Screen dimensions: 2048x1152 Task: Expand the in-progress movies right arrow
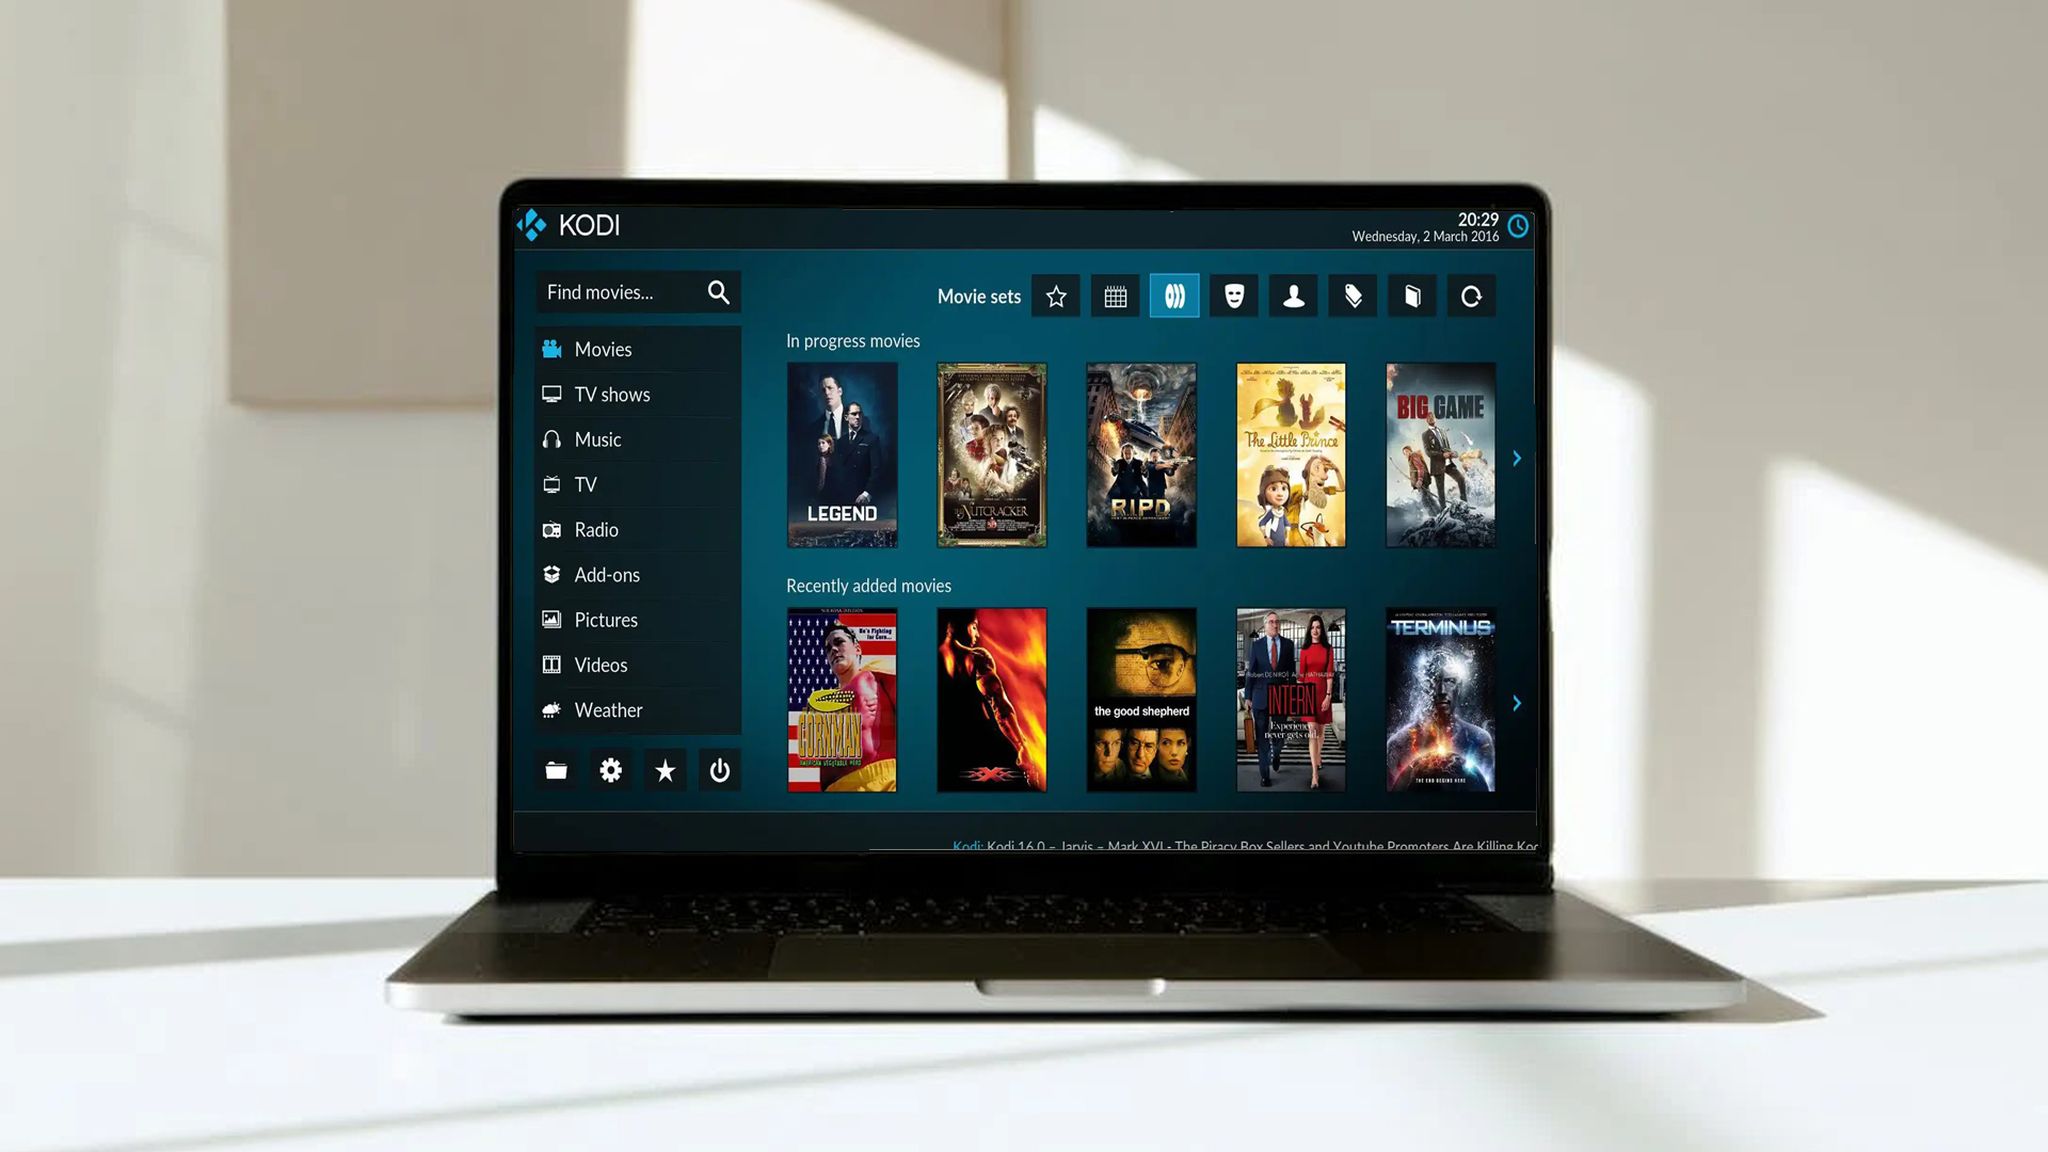tap(1516, 457)
